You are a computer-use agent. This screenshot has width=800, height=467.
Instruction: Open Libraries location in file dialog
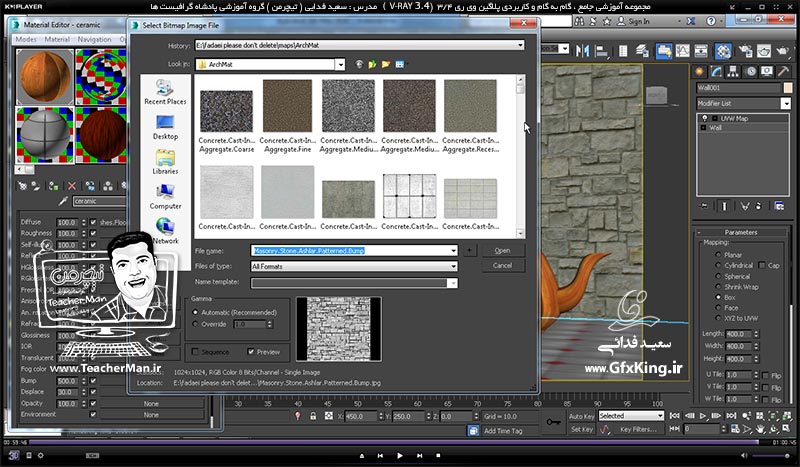(165, 162)
